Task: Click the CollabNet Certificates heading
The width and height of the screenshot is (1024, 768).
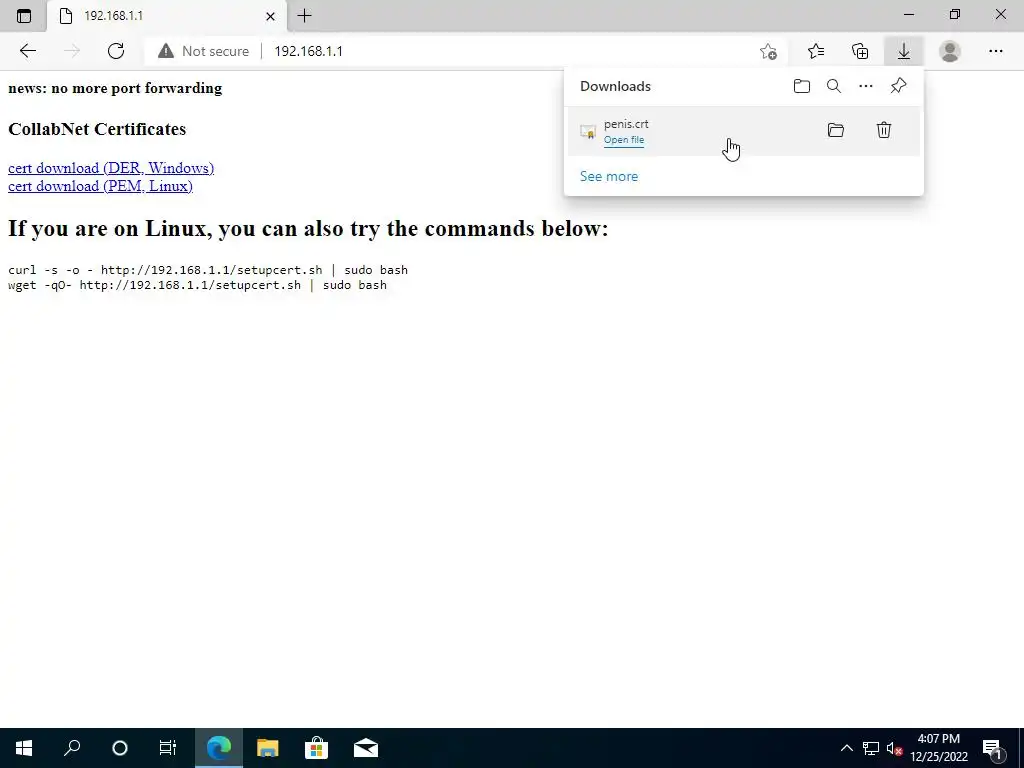Action: pos(97,129)
